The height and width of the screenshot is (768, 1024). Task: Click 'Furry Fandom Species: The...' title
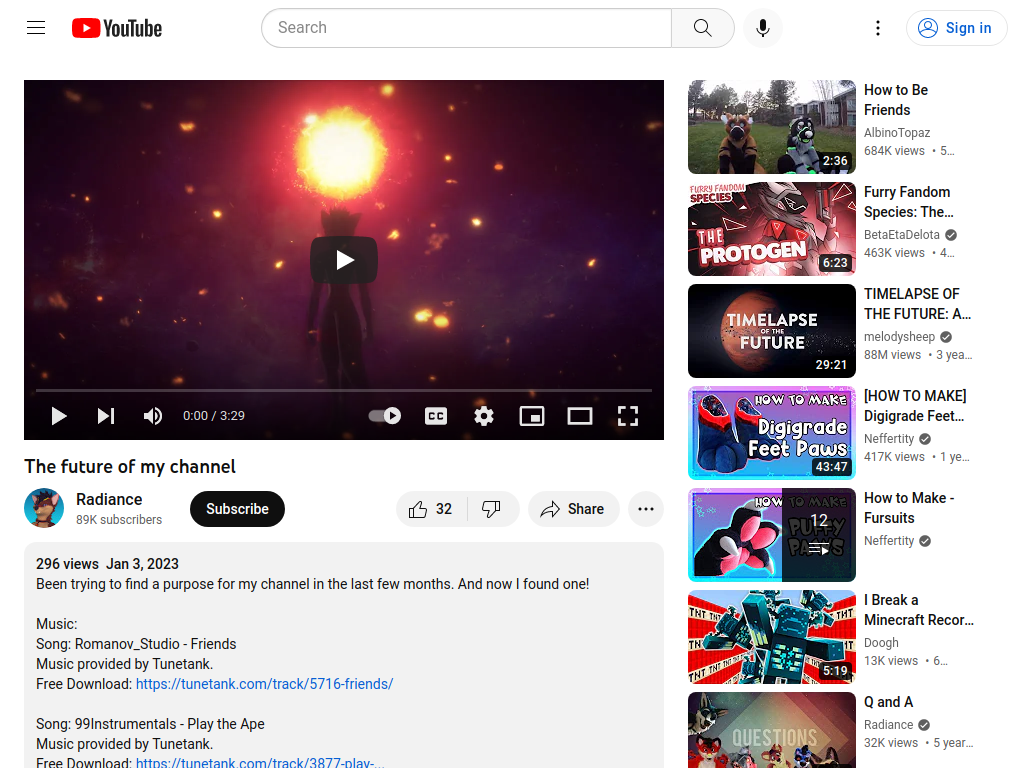tap(908, 202)
